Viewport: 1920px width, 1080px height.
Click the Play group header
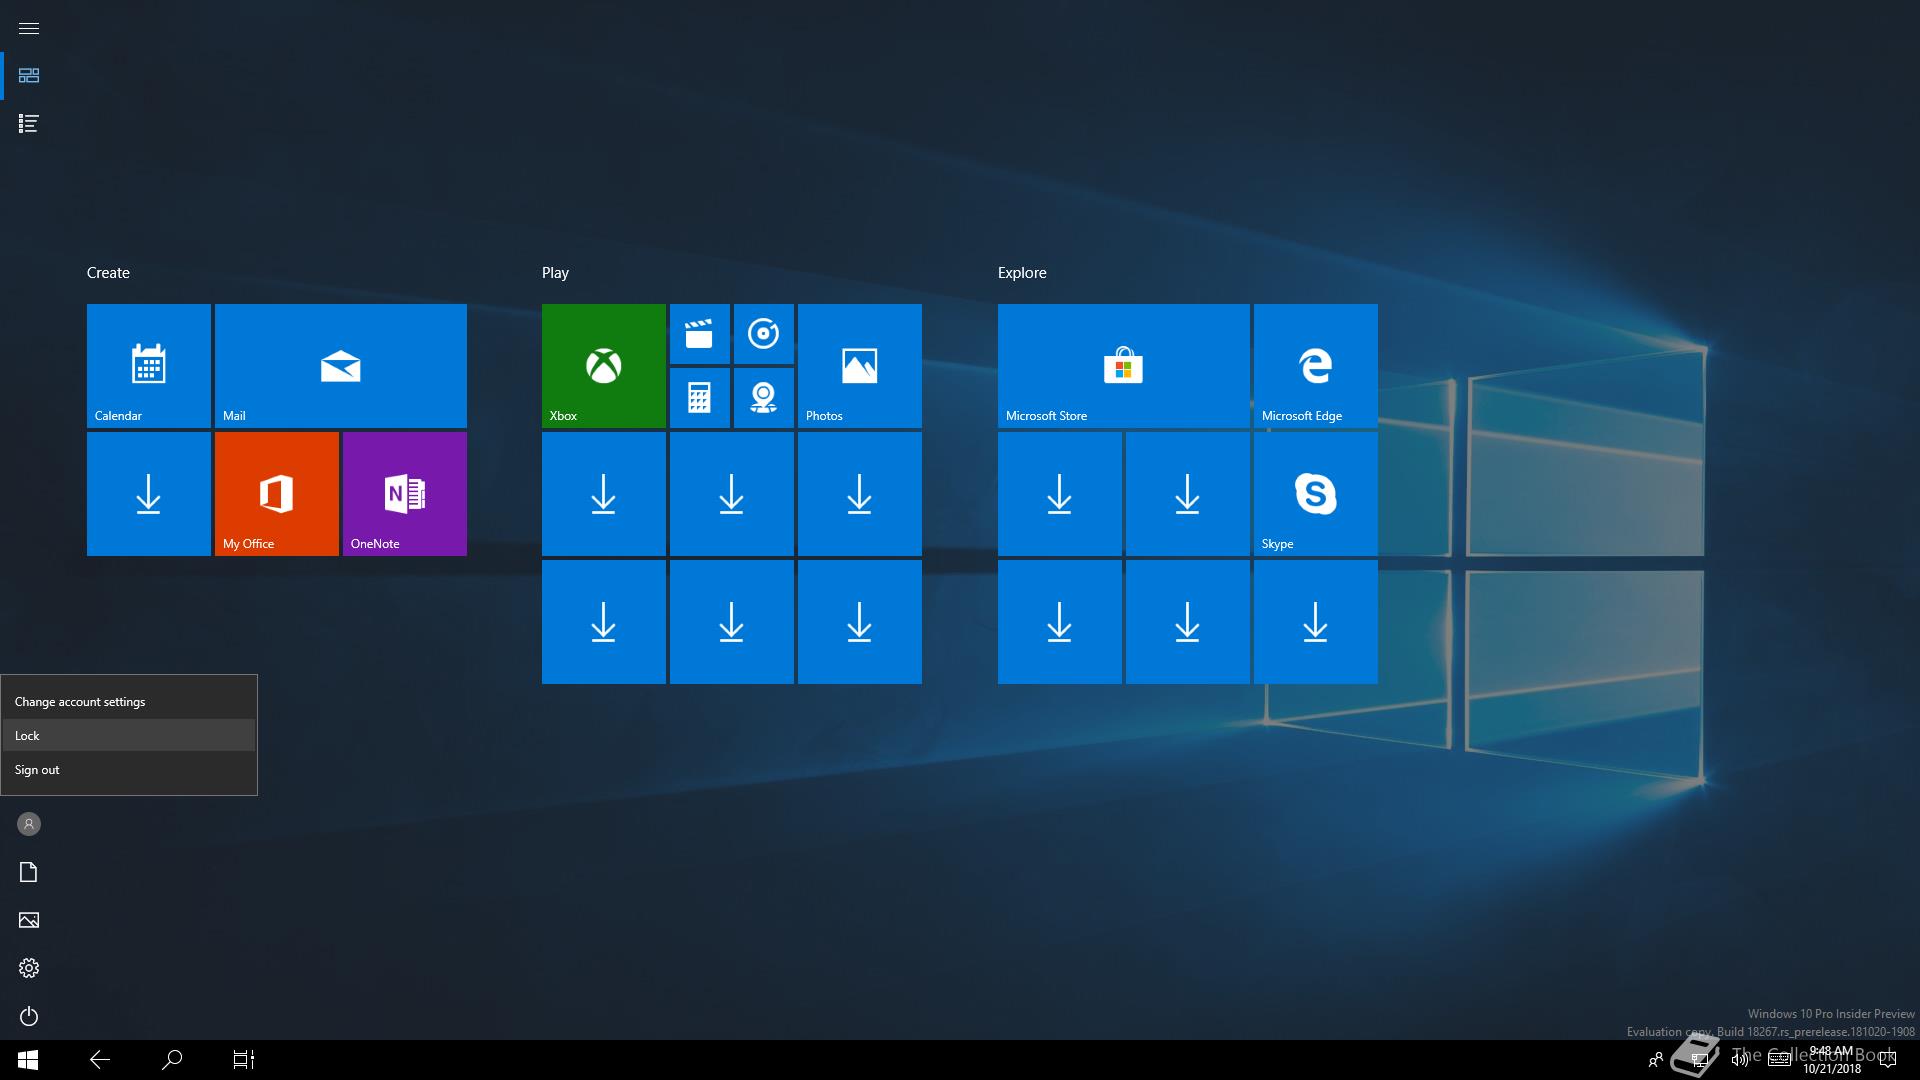pos(555,273)
